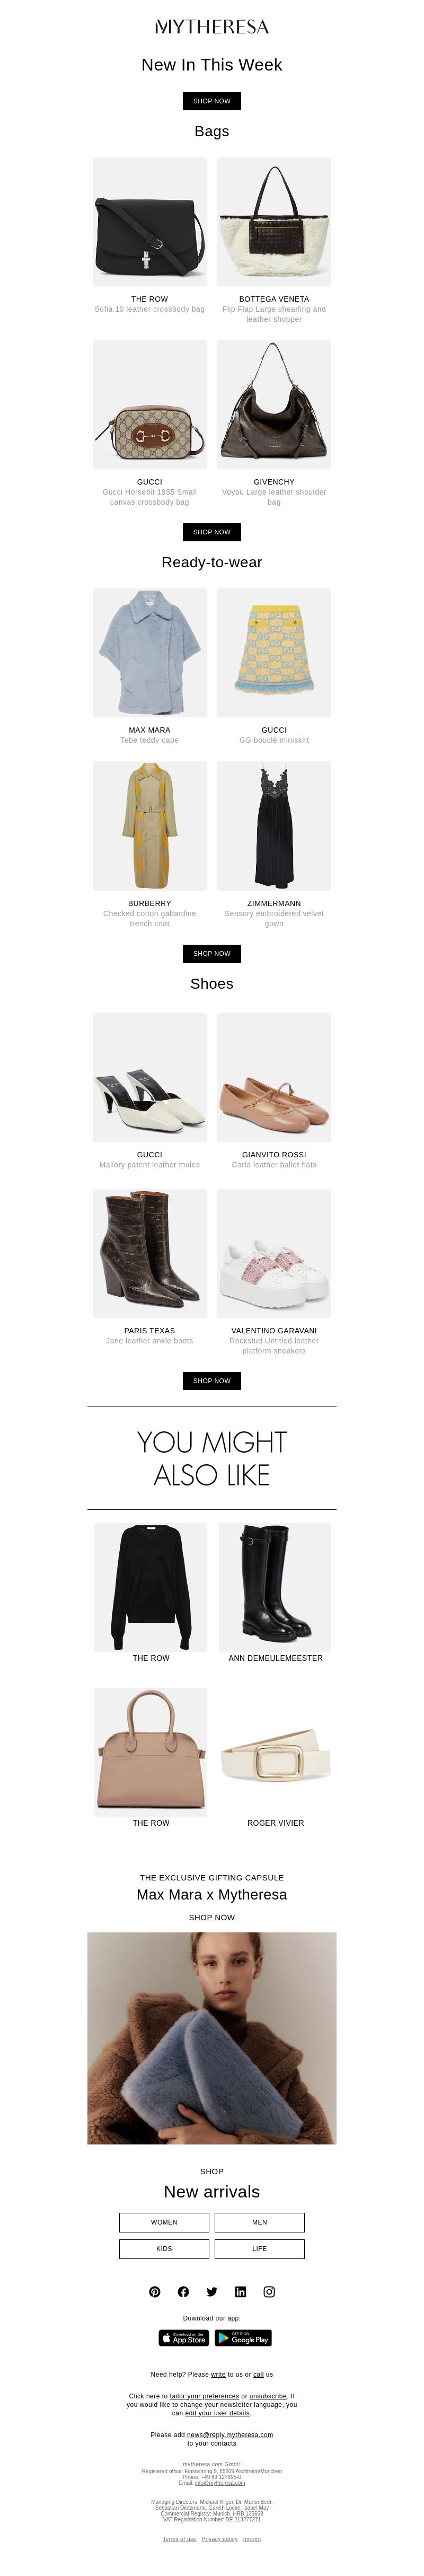
Task: Select the MEN new arrivals button
Action: pyautogui.click(x=259, y=2222)
